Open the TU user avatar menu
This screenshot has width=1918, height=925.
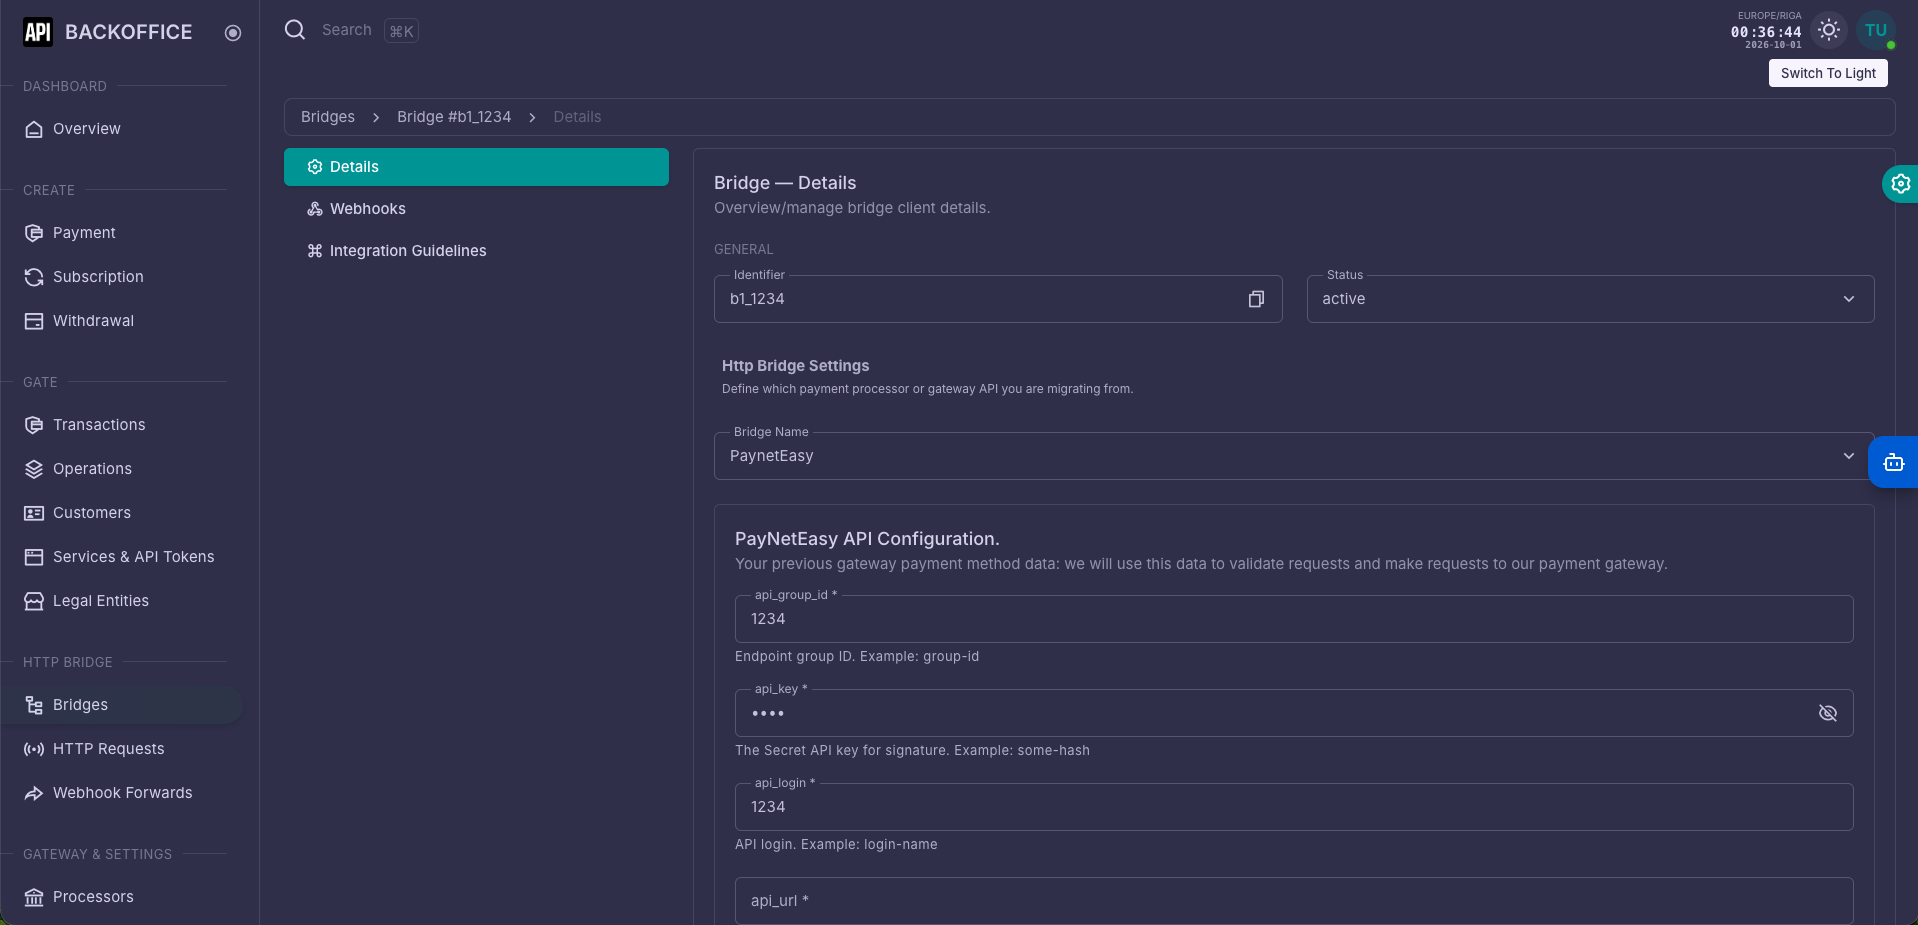(1876, 30)
